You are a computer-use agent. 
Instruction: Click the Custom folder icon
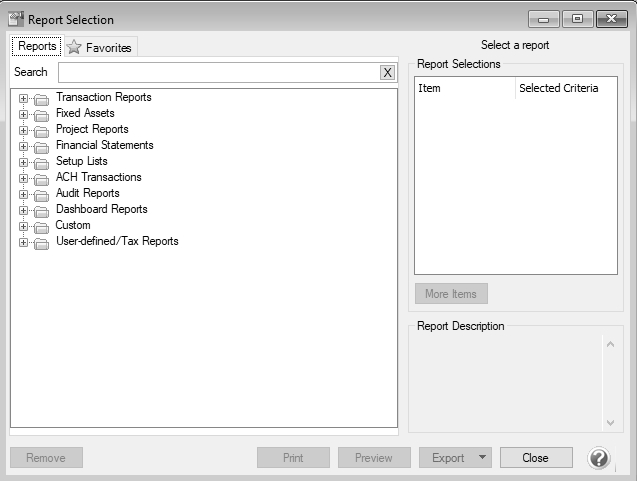pos(41,227)
